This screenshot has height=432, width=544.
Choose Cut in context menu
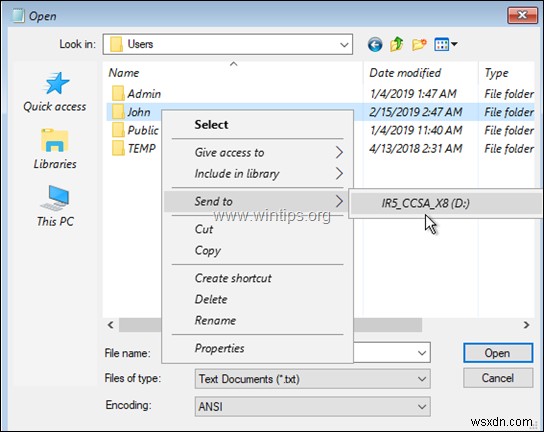tap(257, 229)
